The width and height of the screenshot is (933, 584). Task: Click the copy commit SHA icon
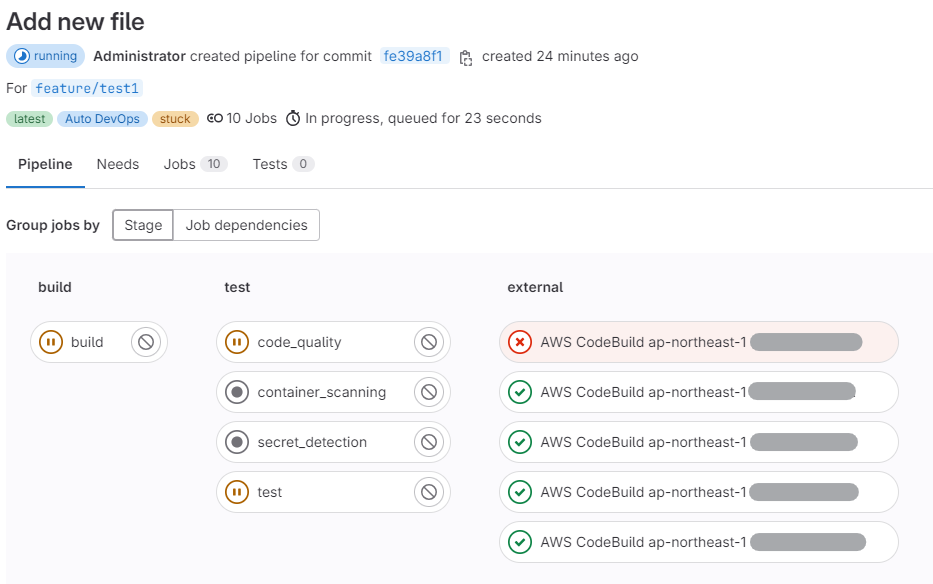pyautogui.click(x=464, y=57)
